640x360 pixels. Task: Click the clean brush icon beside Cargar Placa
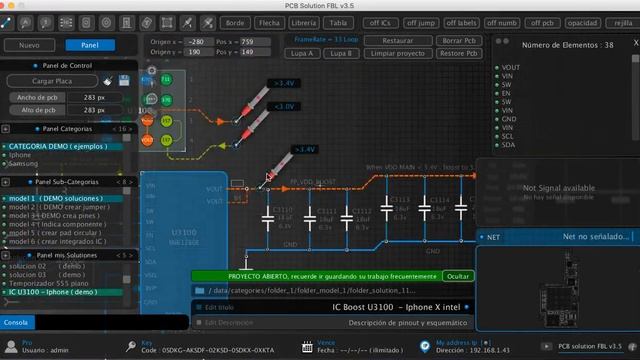point(108,81)
